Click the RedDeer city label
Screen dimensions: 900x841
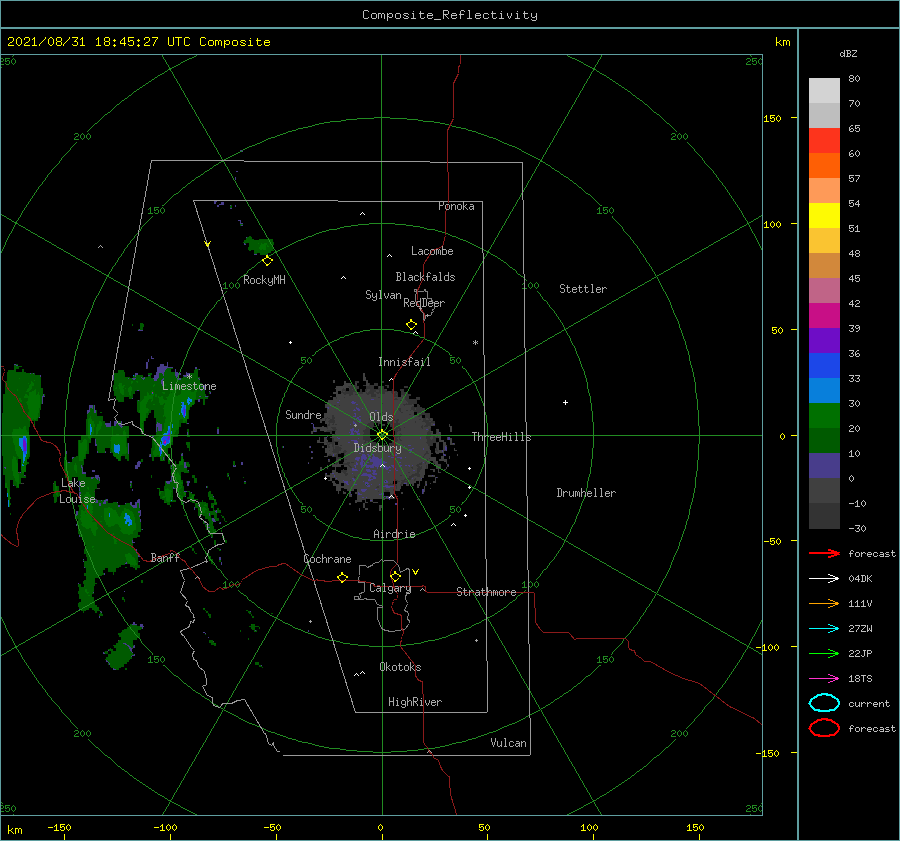click(424, 303)
